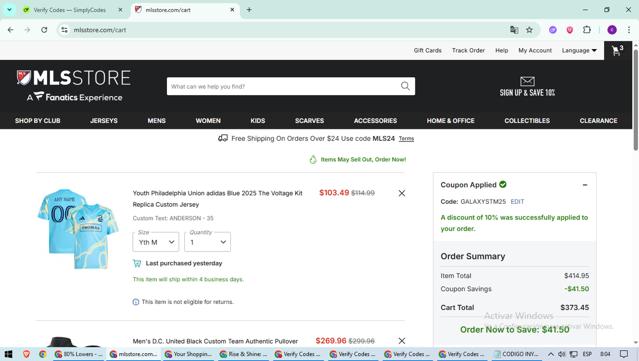Click the Brave shield icon in taskbar
Screen dimensions: 639x361
26,354
